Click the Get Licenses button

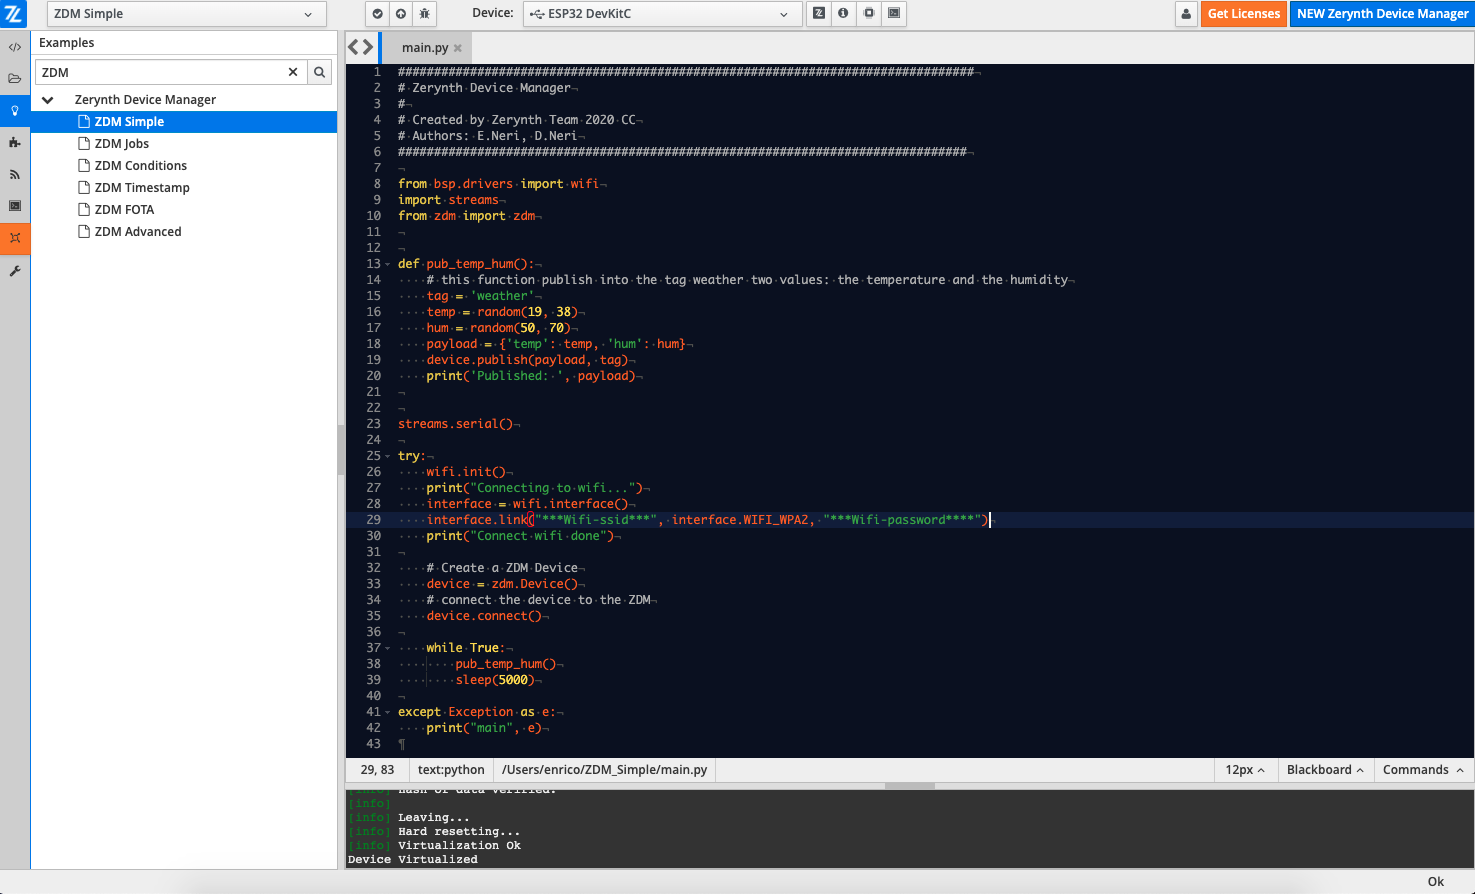(1243, 14)
